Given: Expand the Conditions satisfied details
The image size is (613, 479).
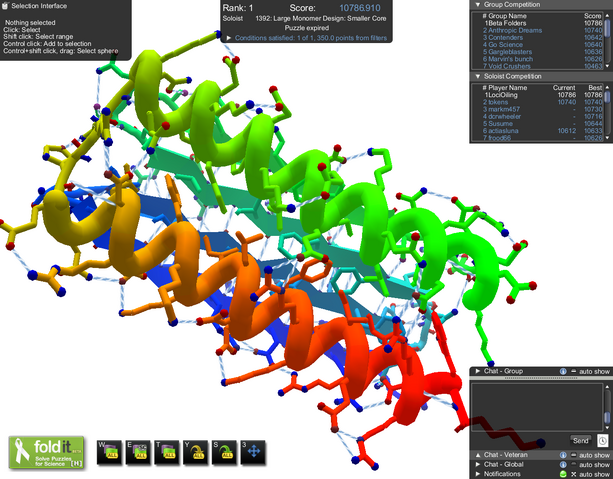Looking at the screenshot, I should click(x=229, y=38).
